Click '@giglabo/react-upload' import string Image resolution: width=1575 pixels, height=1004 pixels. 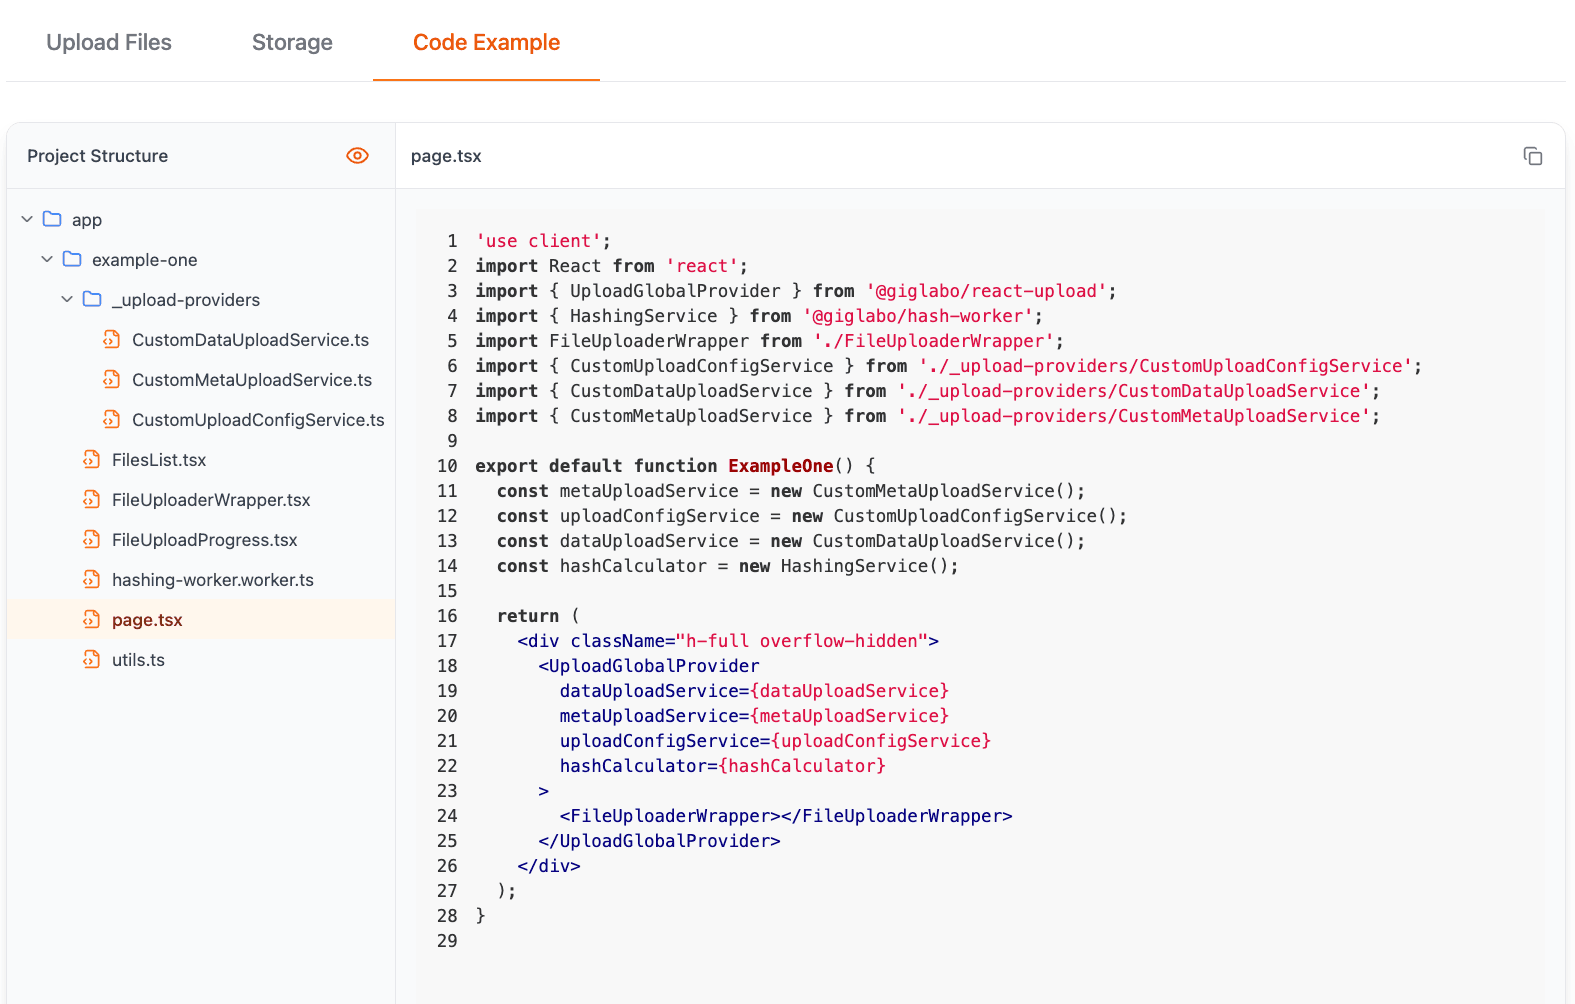986,291
